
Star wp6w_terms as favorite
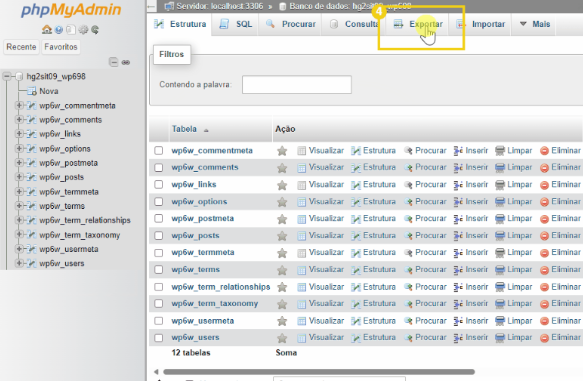(282, 270)
